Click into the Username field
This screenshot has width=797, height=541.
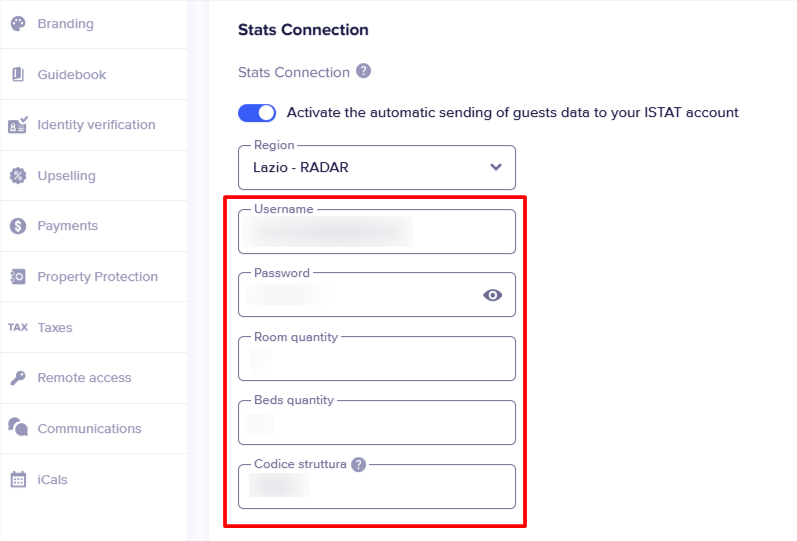coord(376,233)
